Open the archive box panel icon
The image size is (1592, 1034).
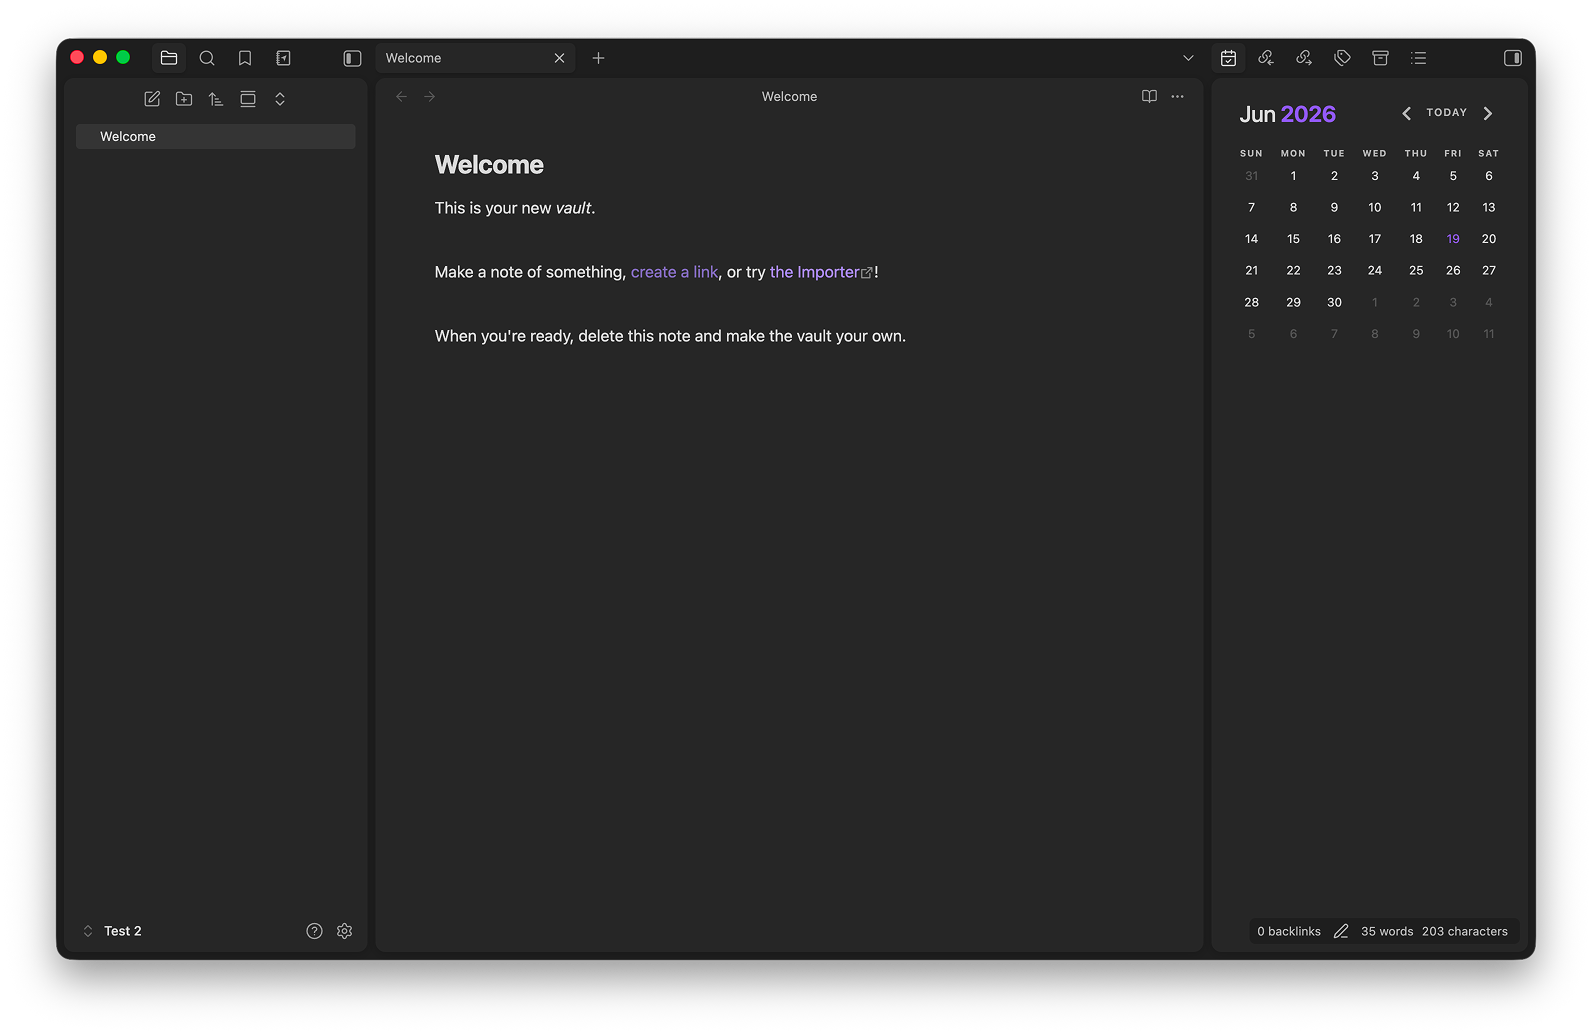(1380, 58)
